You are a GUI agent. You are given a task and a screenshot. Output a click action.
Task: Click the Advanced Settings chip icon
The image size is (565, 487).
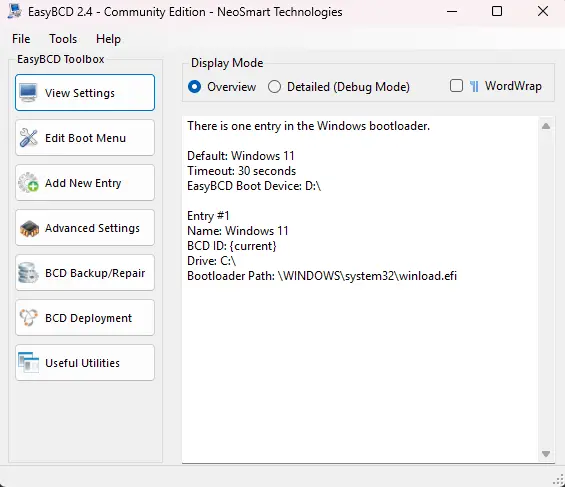coord(29,228)
